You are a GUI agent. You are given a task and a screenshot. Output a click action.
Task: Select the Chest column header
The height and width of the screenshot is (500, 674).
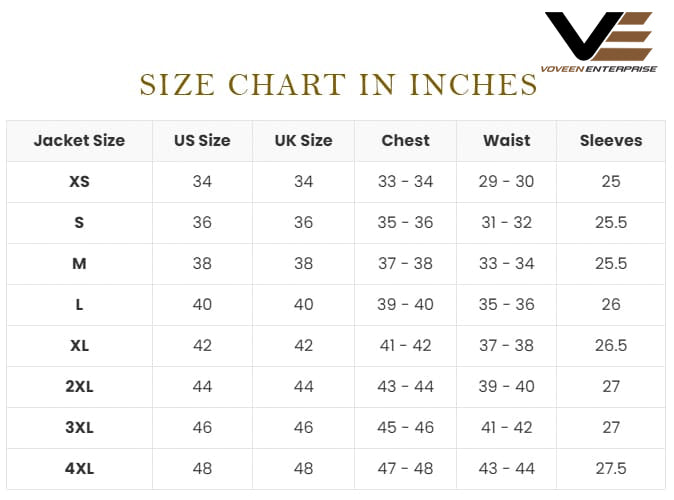coord(405,140)
